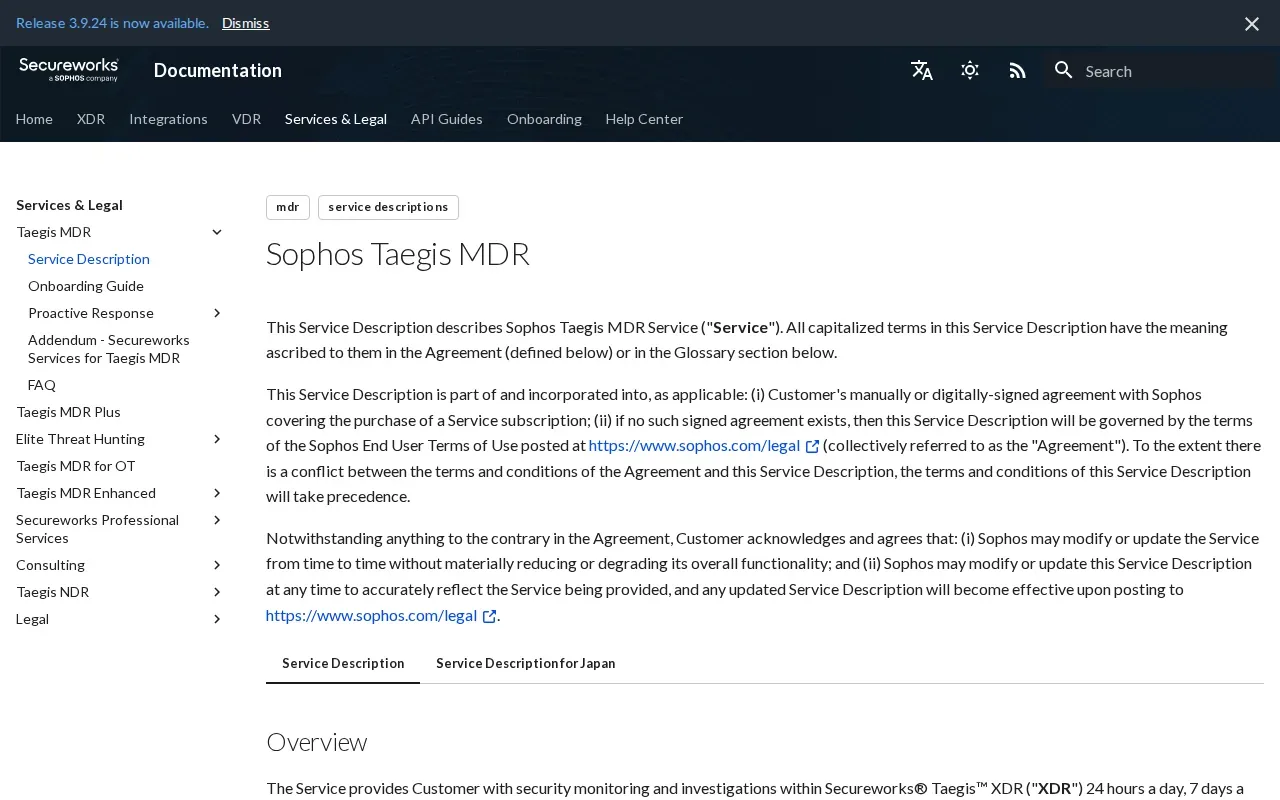Open the FAQ sidebar link
This screenshot has height=800, width=1280.
(x=42, y=385)
